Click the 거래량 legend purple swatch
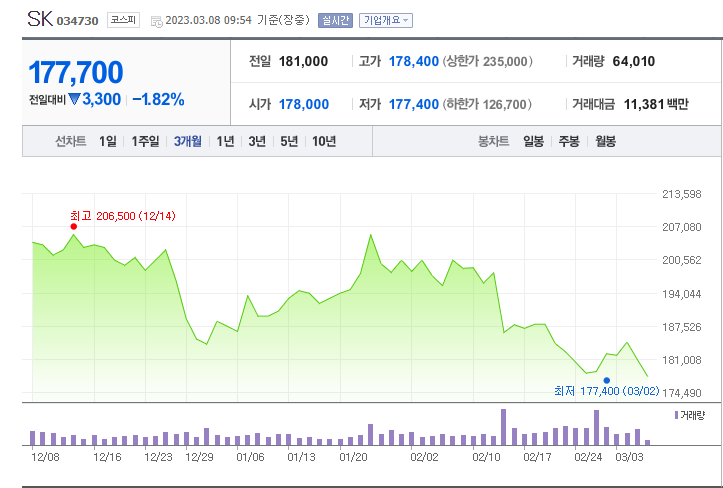The image size is (723, 488). (676, 415)
